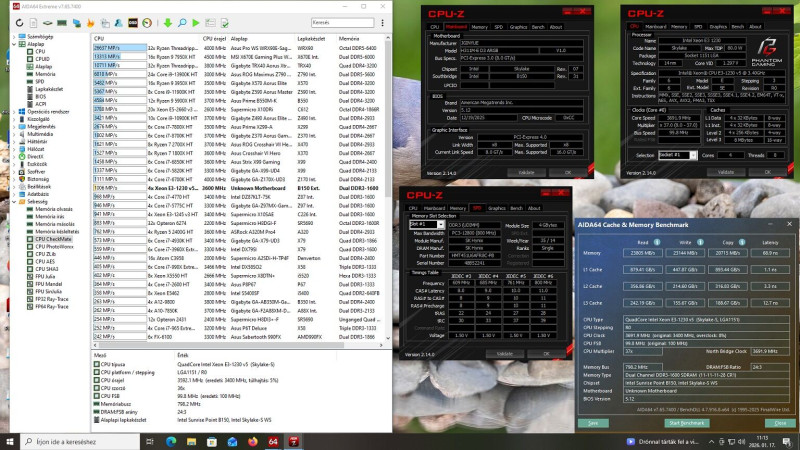The image size is (800, 450).
Task: Click Memória column header in results list
Action: pyautogui.click(x=348, y=39)
